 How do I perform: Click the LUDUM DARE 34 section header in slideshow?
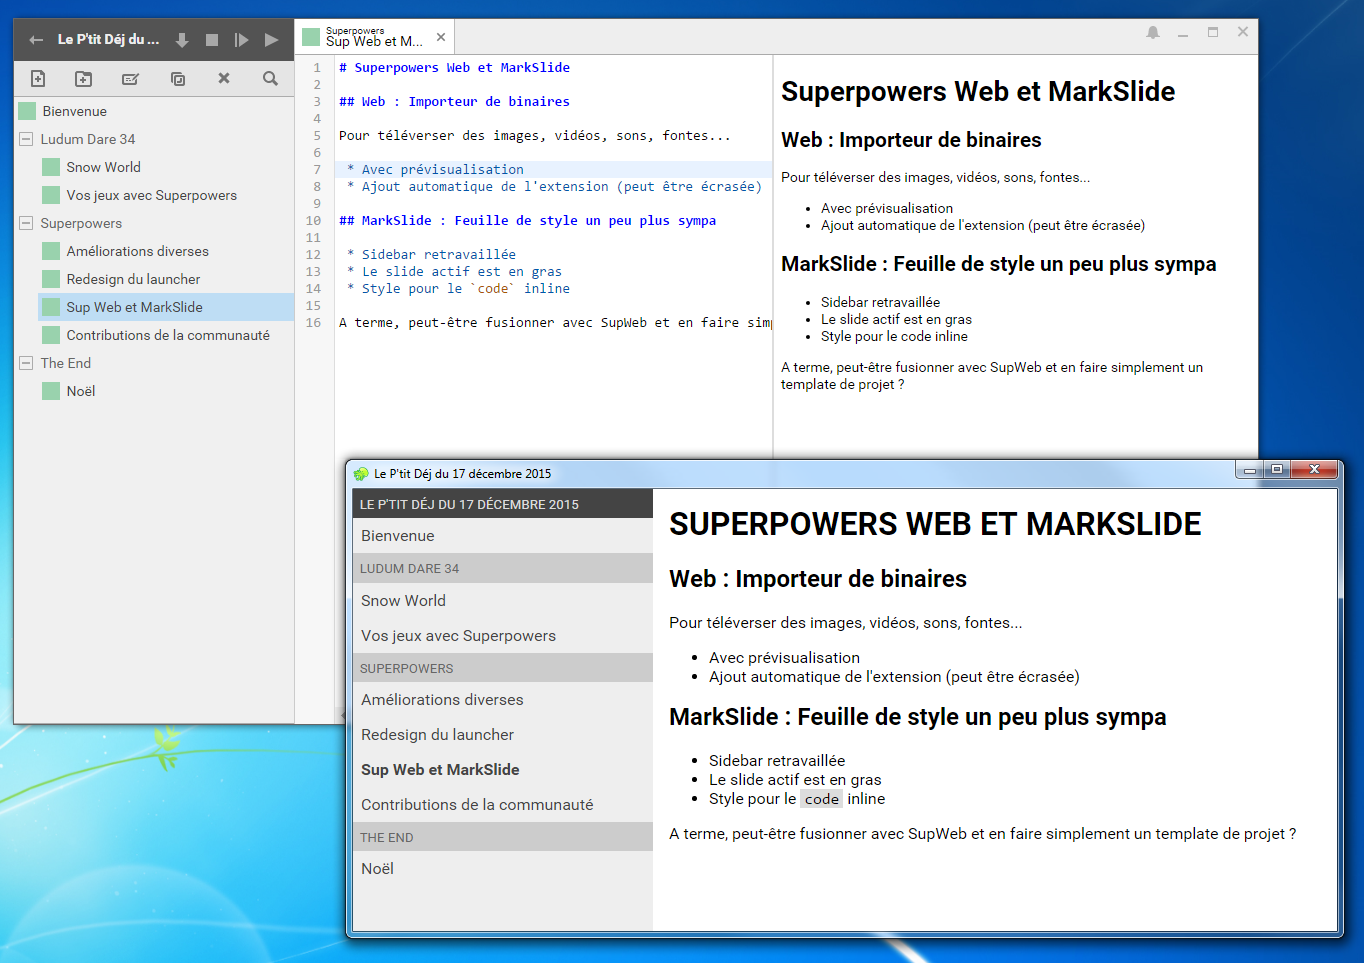tap(502, 568)
